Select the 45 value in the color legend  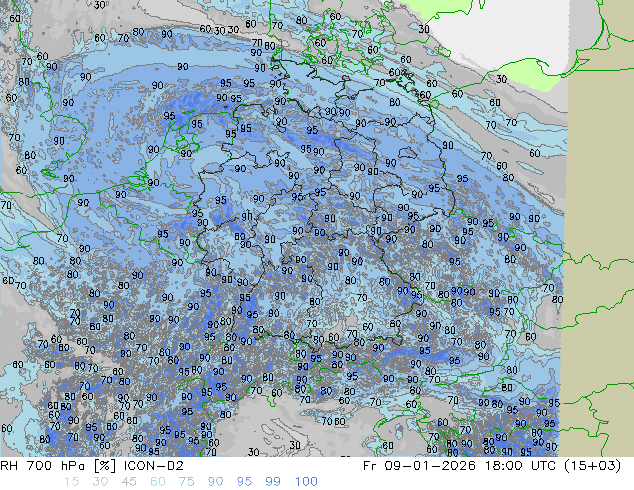[x=129, y=482]
